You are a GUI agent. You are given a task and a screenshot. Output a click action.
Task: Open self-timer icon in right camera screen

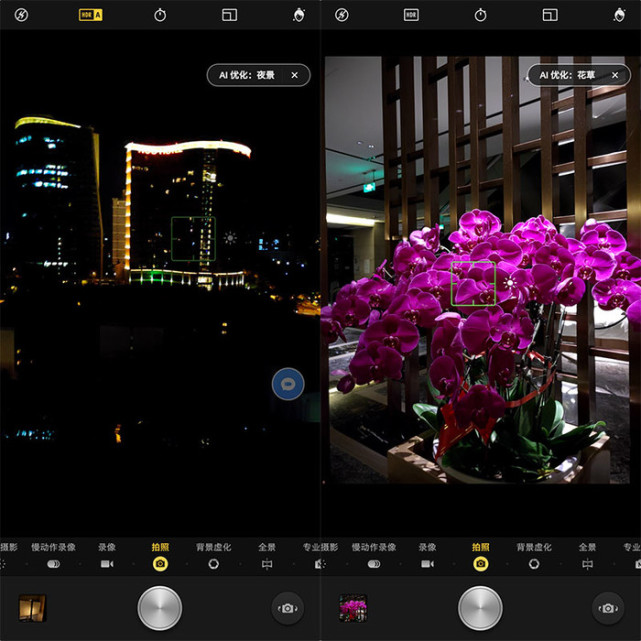click(480, 15)
